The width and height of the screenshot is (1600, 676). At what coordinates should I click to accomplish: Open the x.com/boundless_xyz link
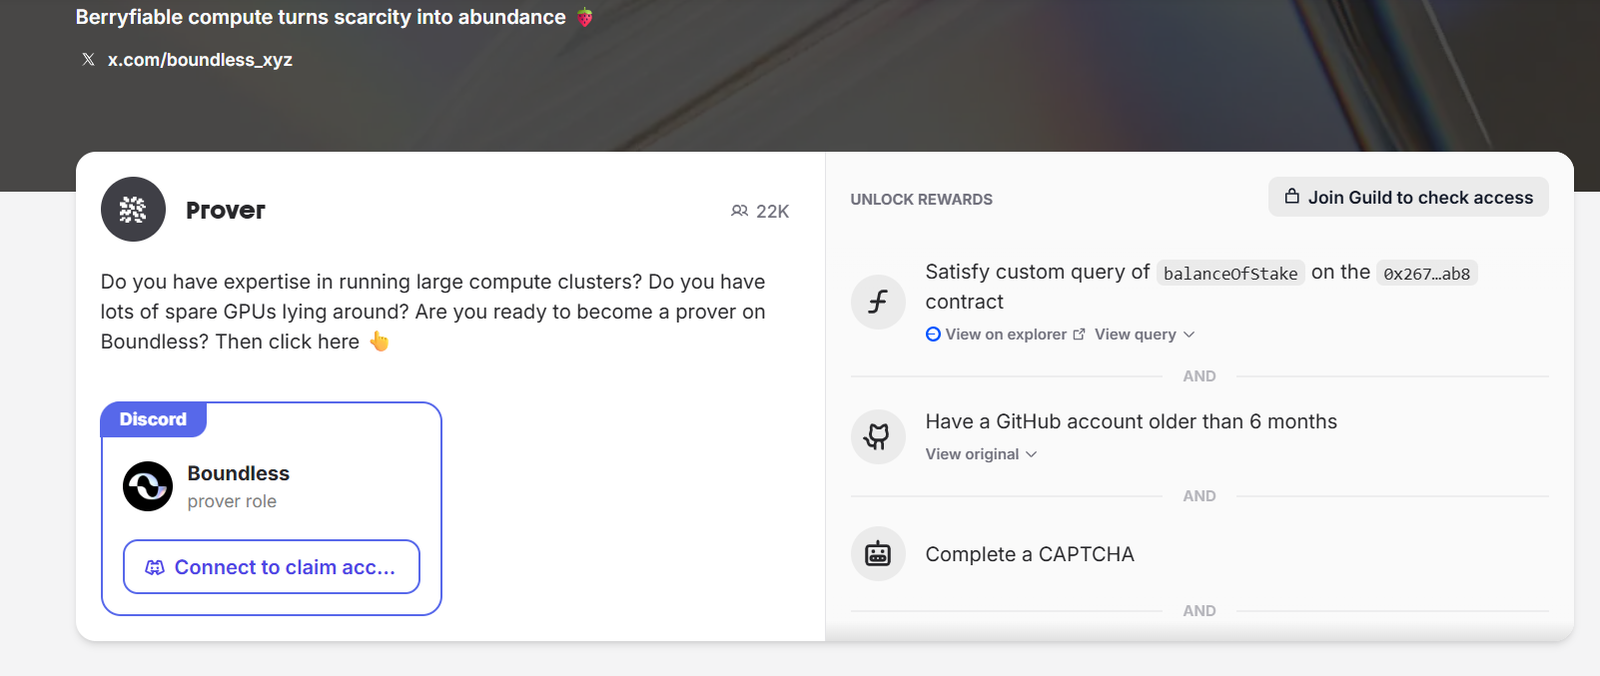tap(199, 60)
